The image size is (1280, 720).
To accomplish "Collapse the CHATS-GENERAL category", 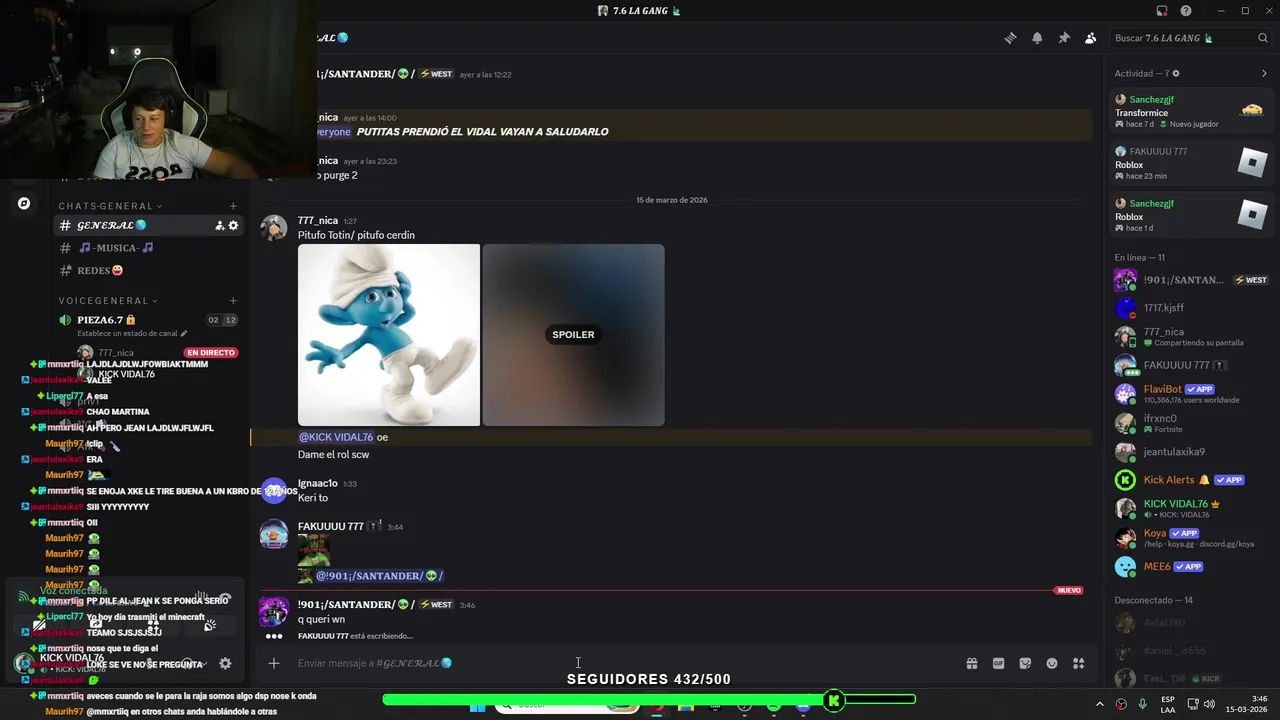I will tap(110, 206).
